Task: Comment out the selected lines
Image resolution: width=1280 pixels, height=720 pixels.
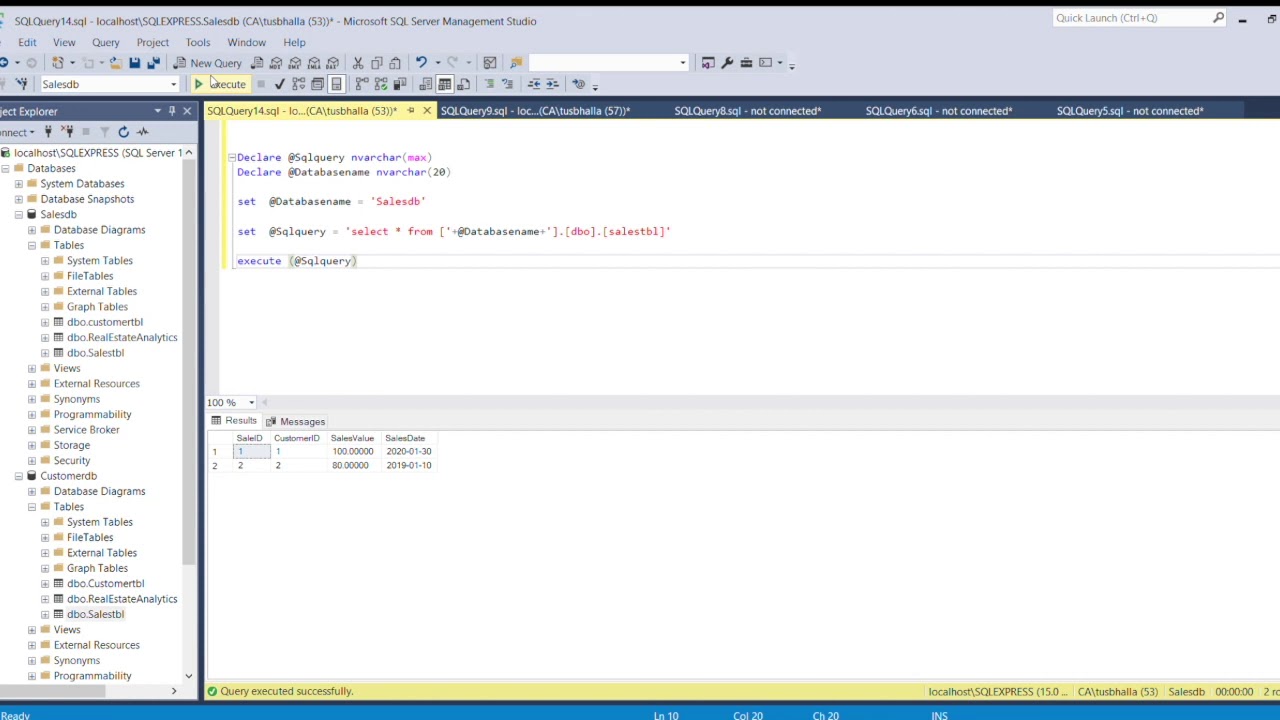Action: pos(489,84)
